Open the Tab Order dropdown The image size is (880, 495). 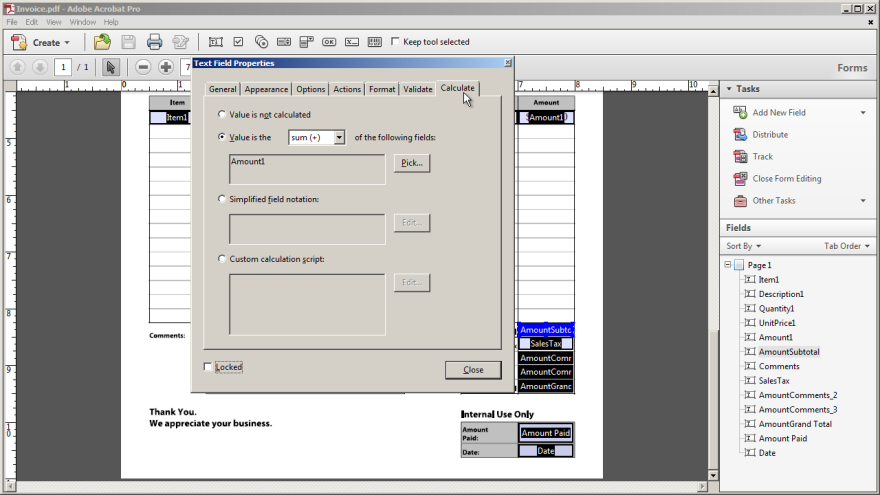tap(847, 246)
